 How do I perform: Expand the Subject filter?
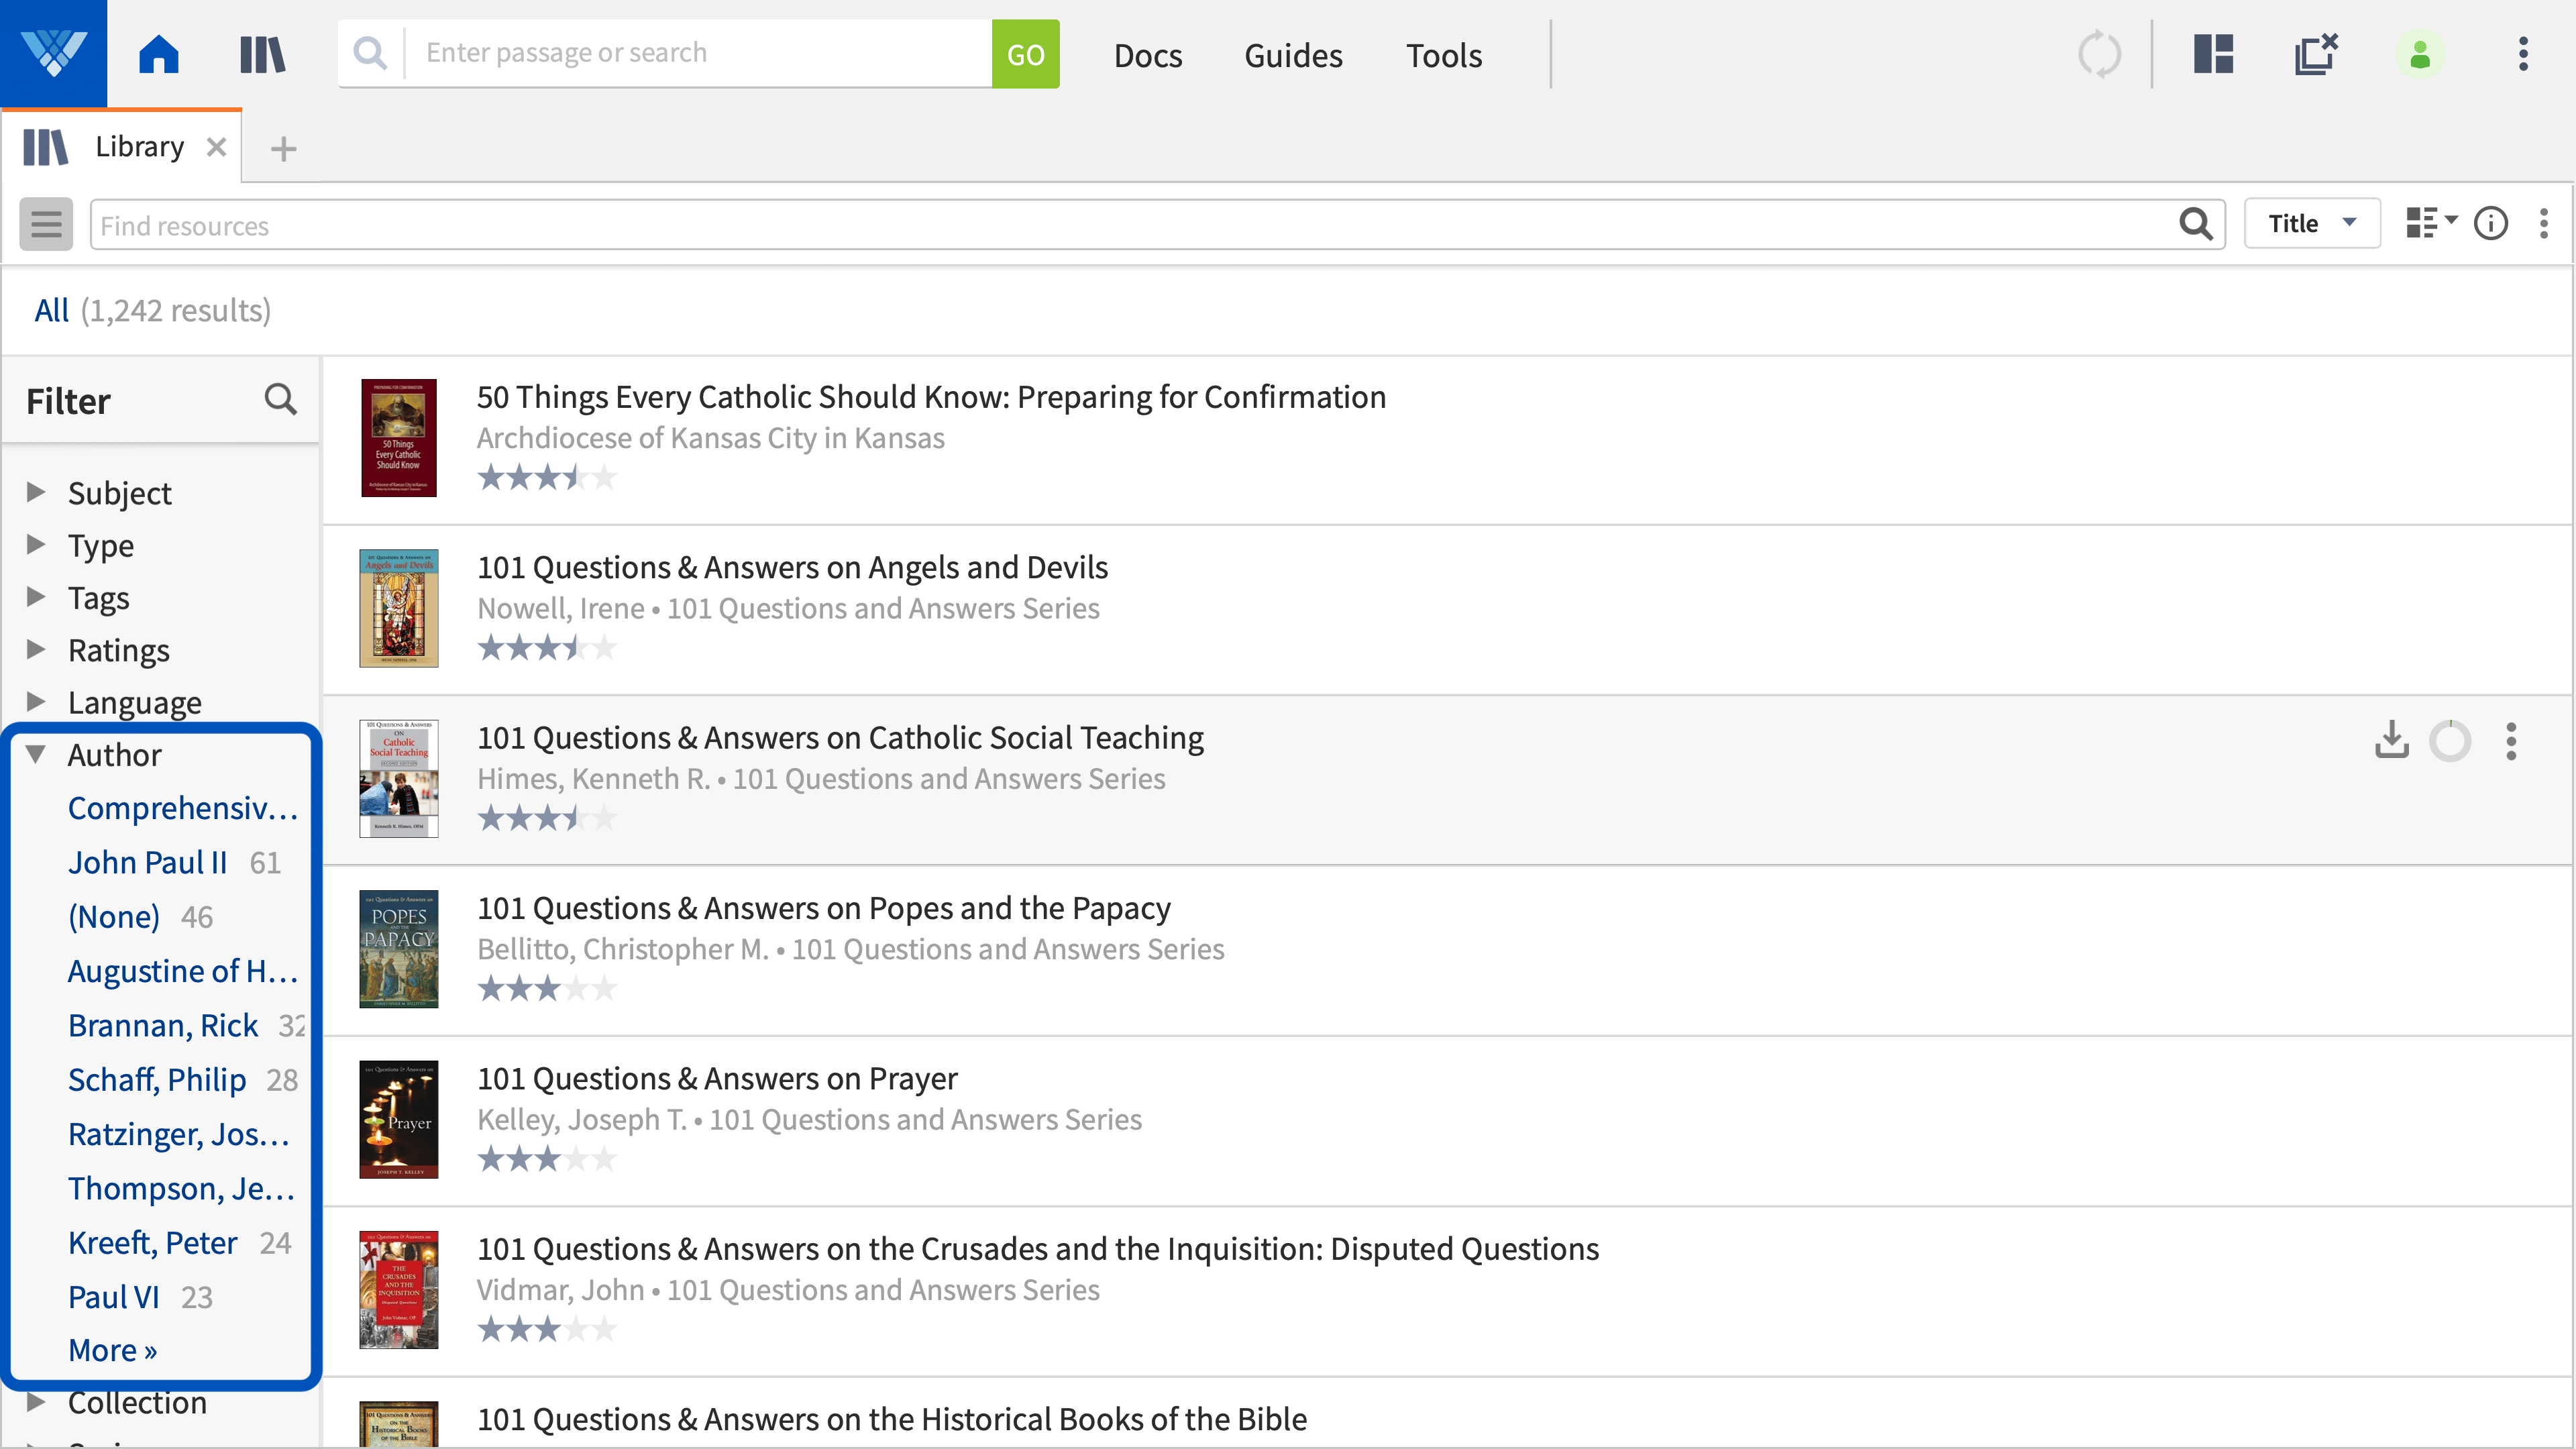tap(36, 491)
